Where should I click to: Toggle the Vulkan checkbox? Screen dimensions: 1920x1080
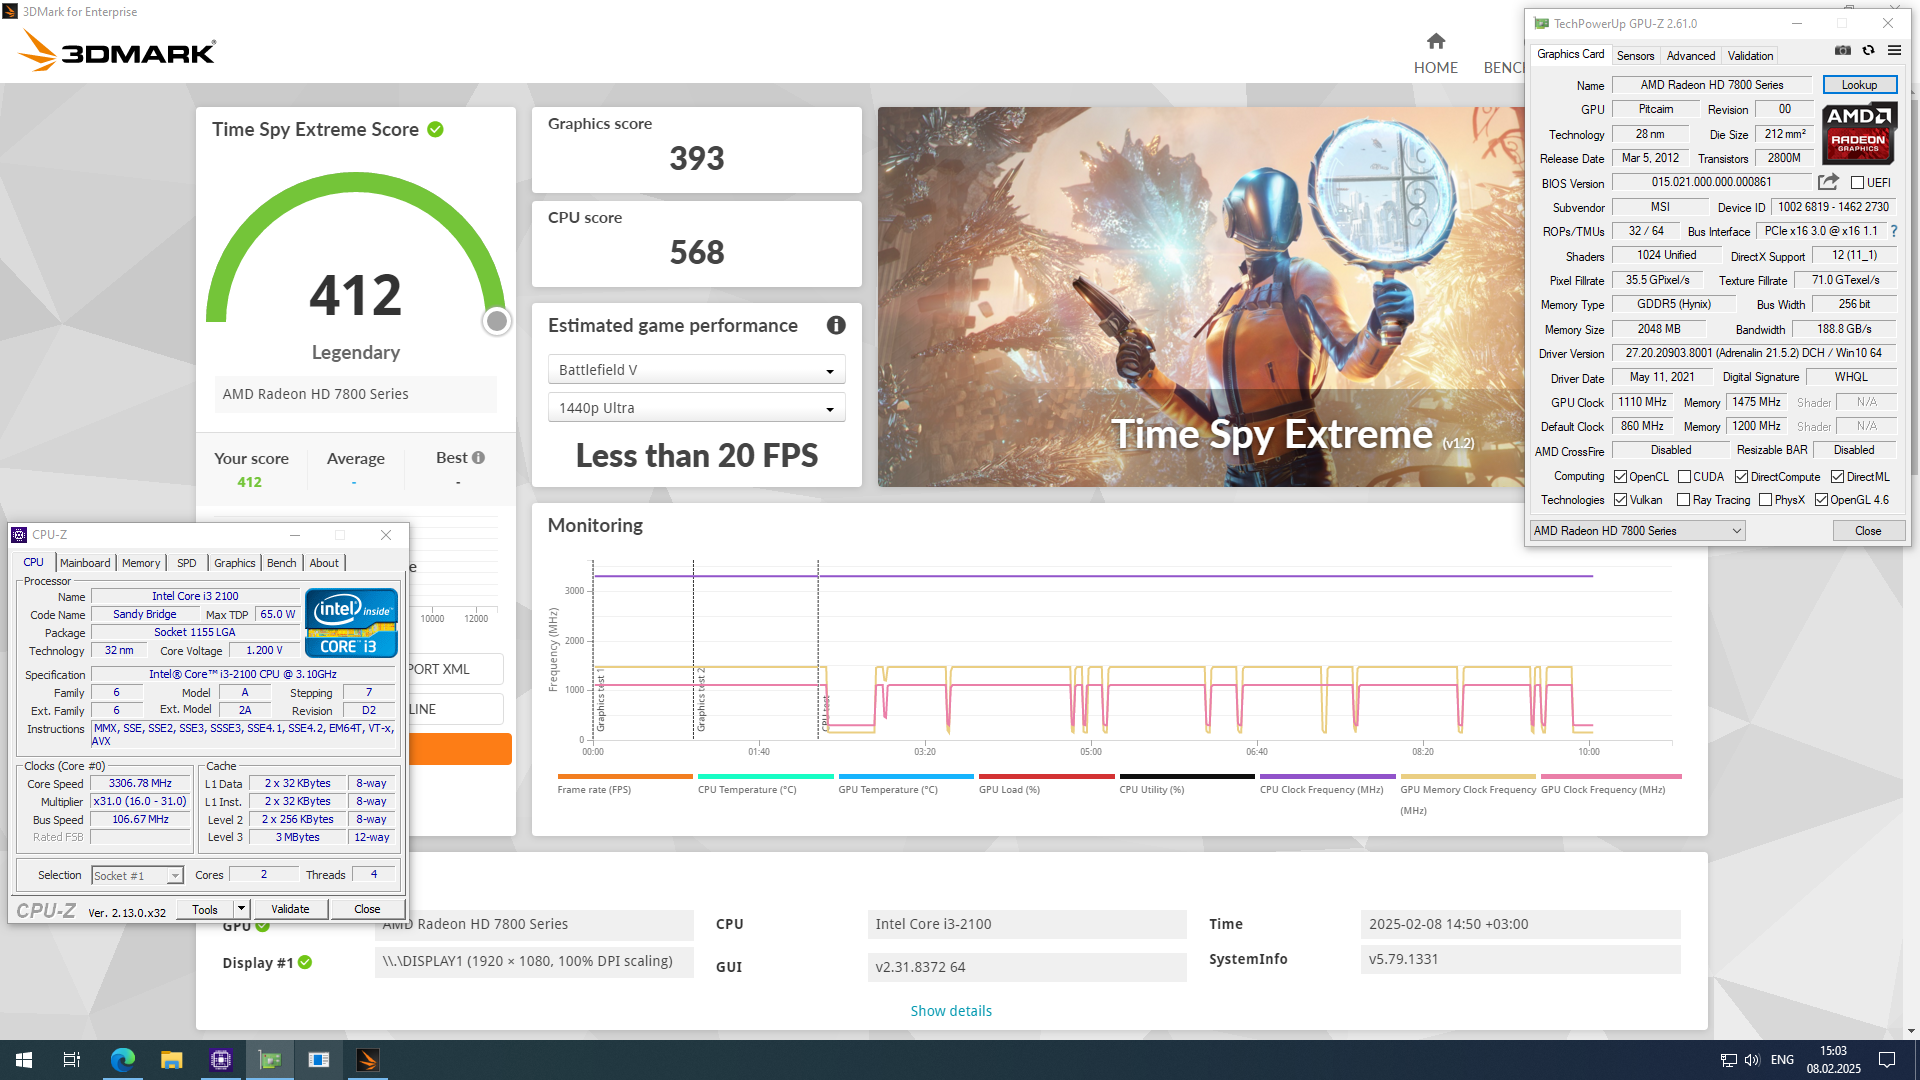(x=1620, y=500)
